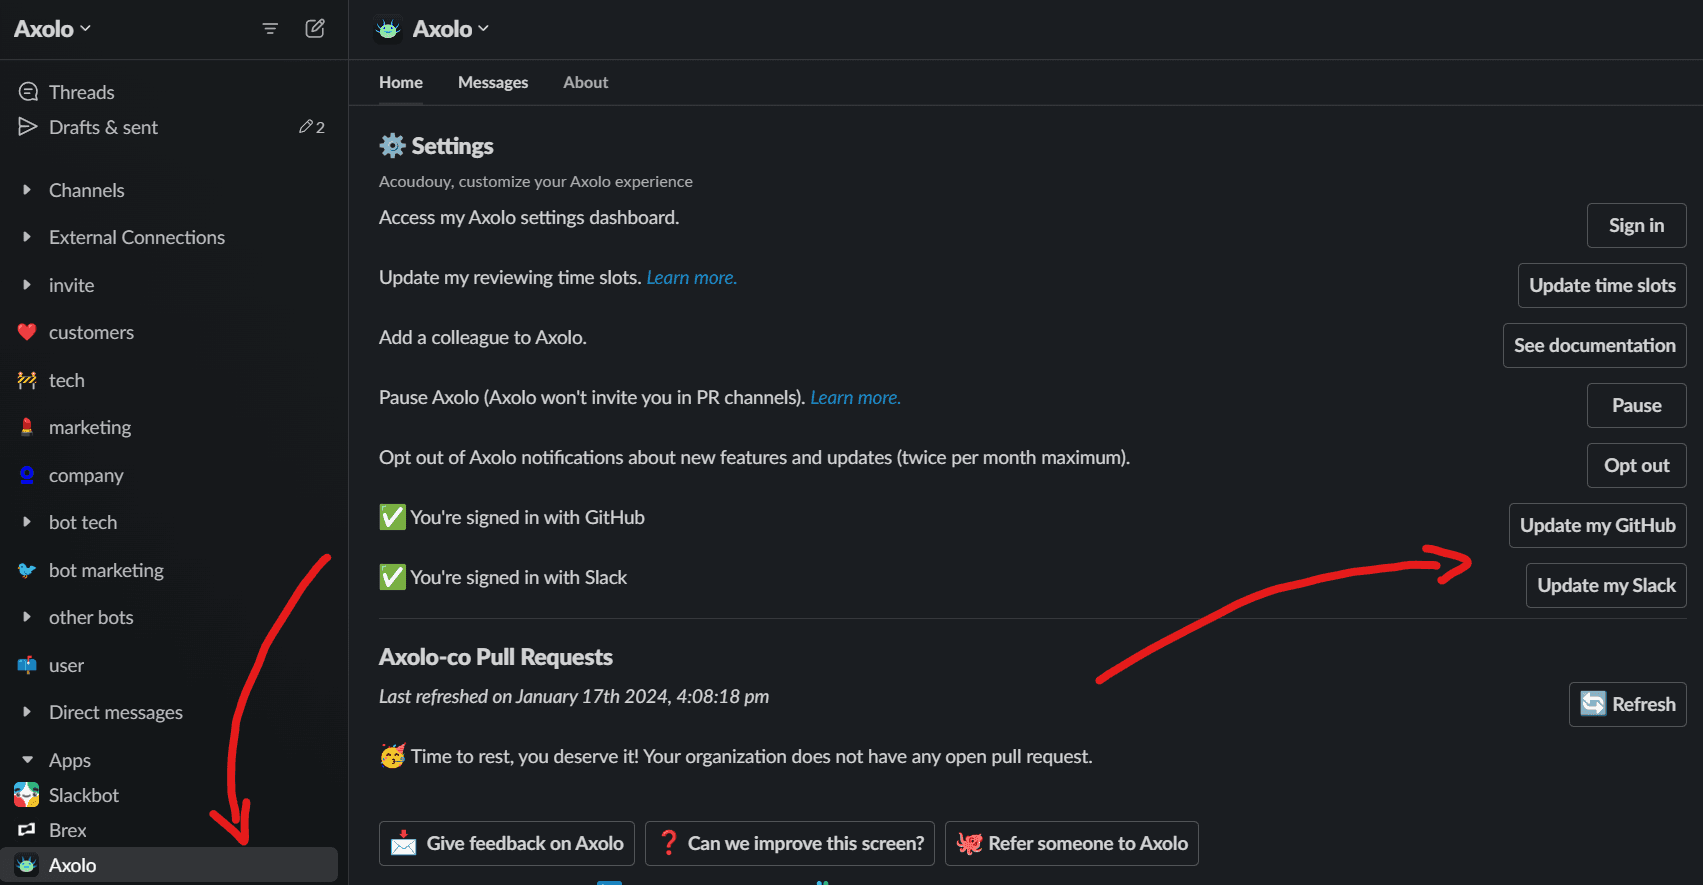Select the Axolo app in sidebar
Image resolution: width=1703 pixels, height=885 pixels.
(72, 865)
